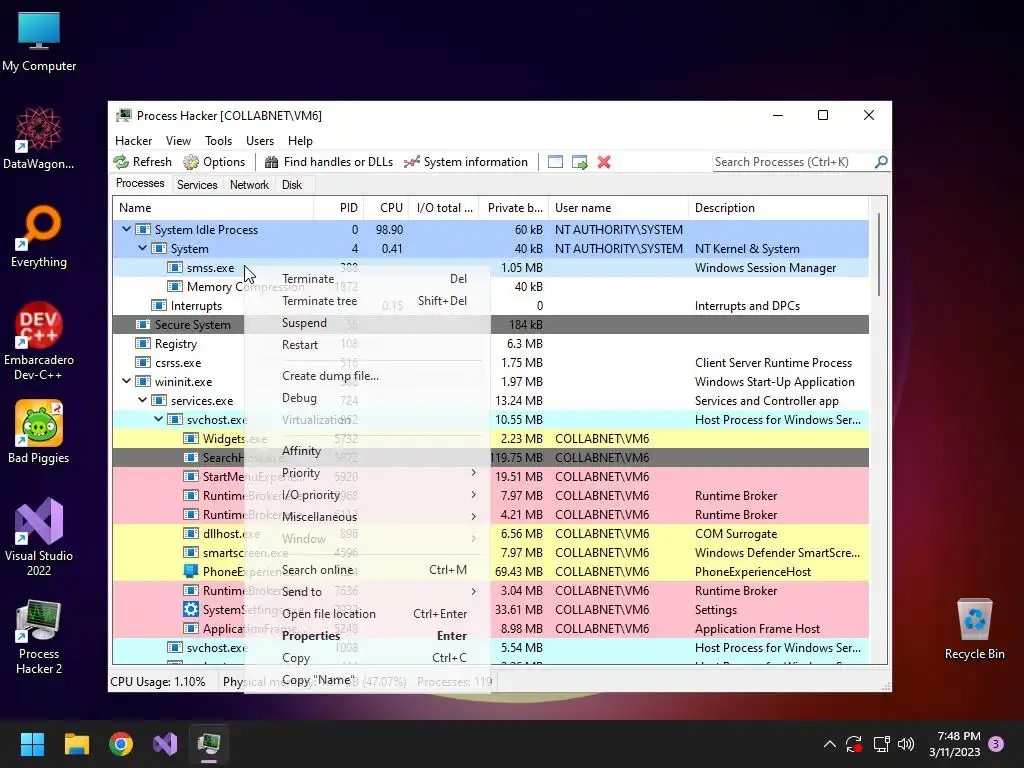The width and height of the screenshot is (1024, 768).
Task: Choose Copy "Name" menu entry
Action: coord(367,680)
